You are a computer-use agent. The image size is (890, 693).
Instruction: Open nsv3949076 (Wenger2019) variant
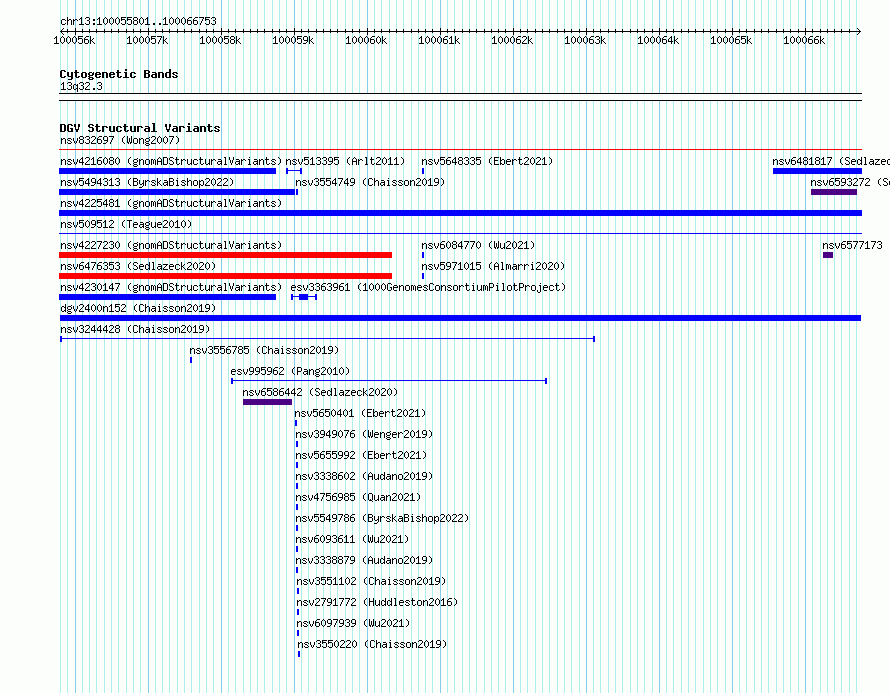(364, 434)
